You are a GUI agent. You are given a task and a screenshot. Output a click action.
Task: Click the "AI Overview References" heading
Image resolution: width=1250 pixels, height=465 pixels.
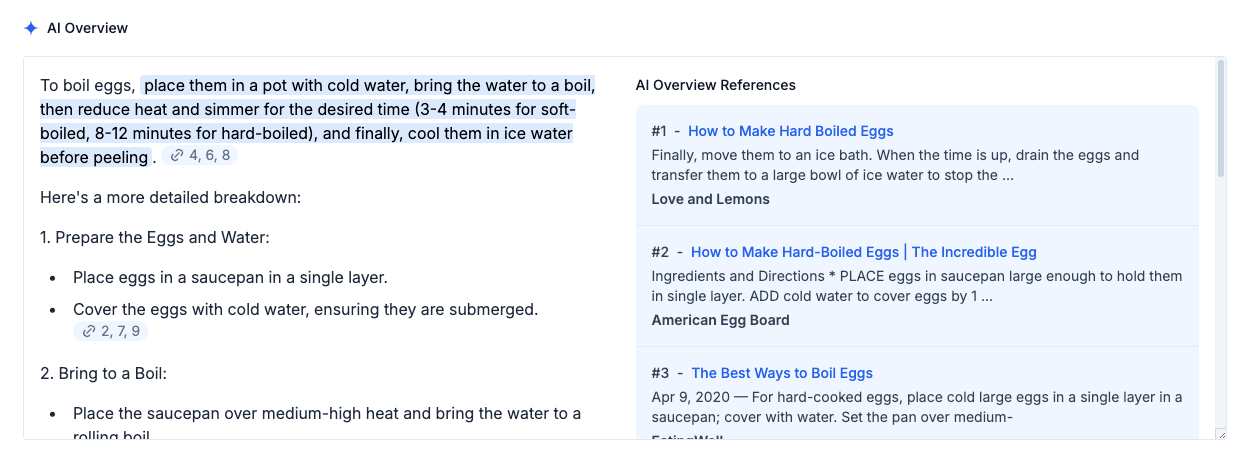tap(715, 85)
